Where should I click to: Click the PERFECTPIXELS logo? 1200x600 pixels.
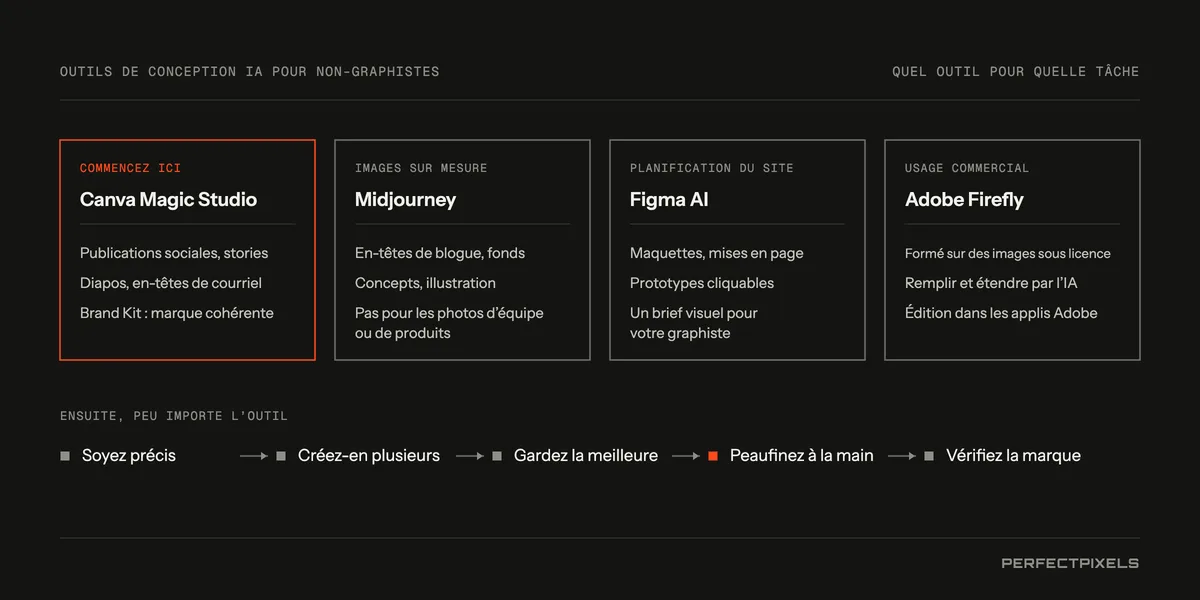(1070, 563)
